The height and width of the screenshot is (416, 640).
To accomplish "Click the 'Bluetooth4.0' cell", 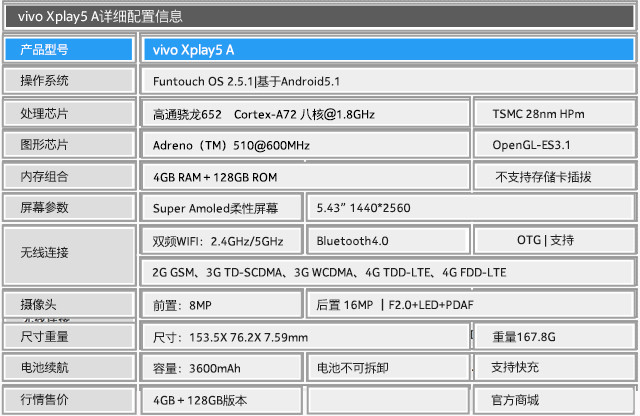I will click(x=387, y=241).
